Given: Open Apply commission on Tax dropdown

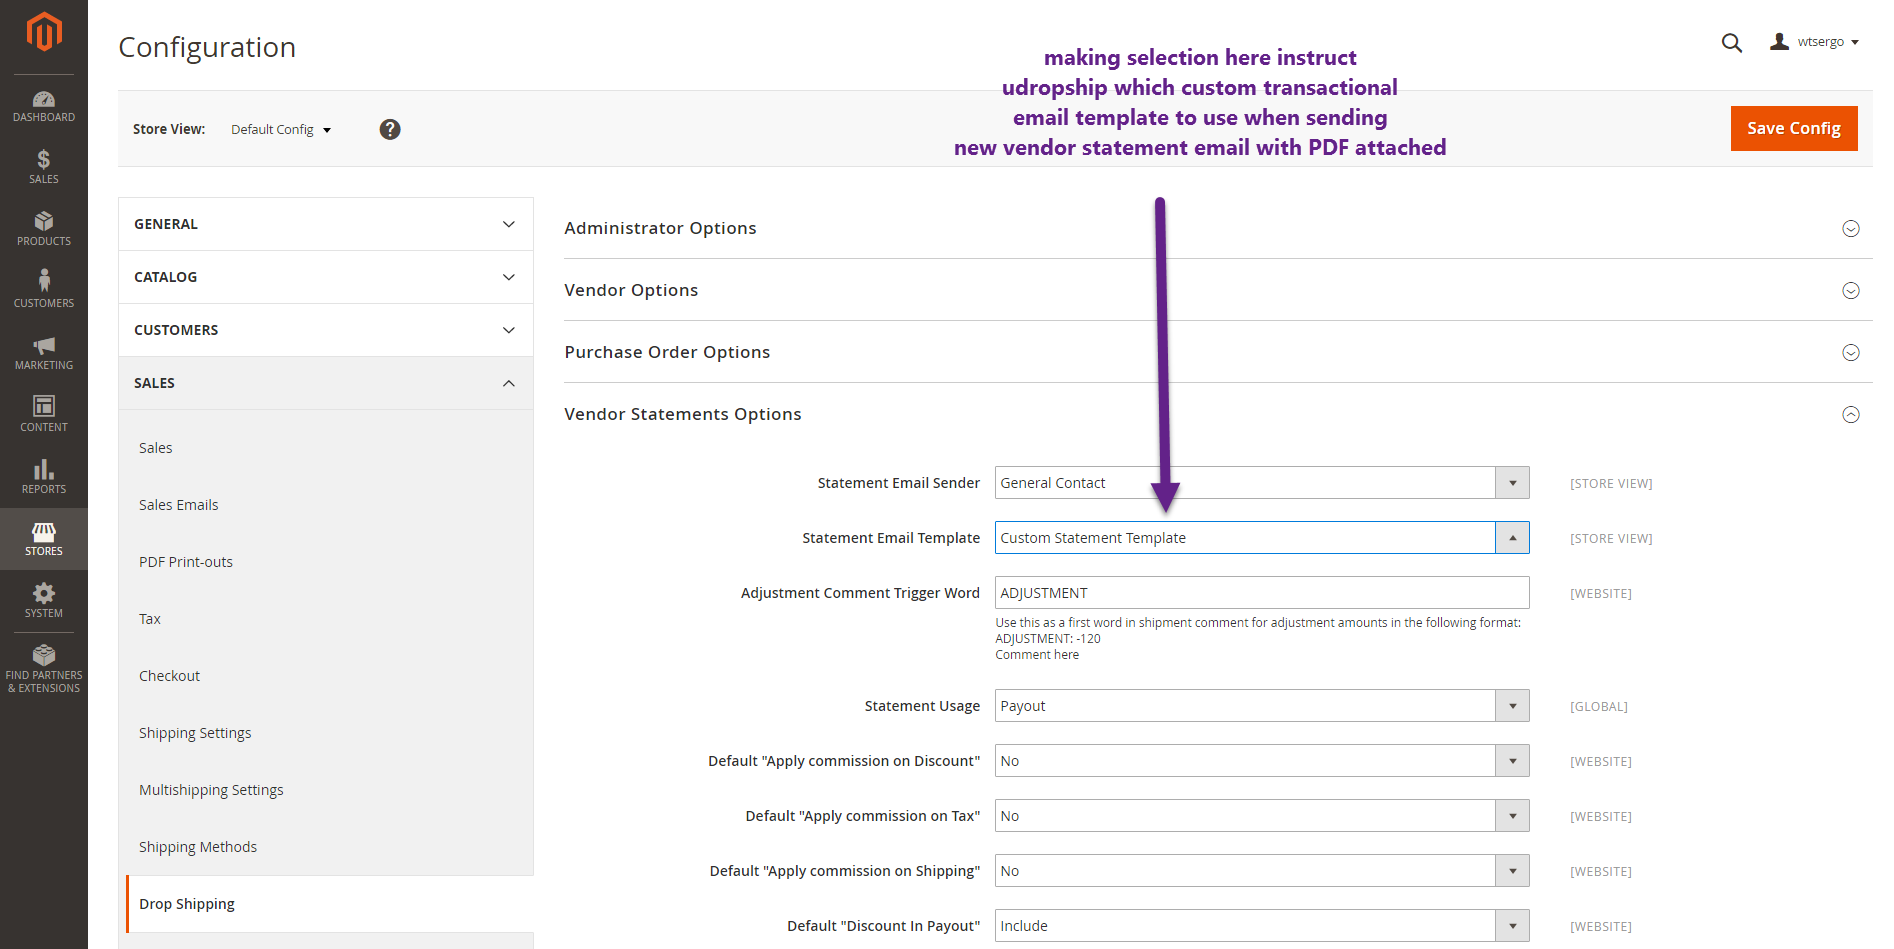Looking at the screenshot, I should 1262,816.
